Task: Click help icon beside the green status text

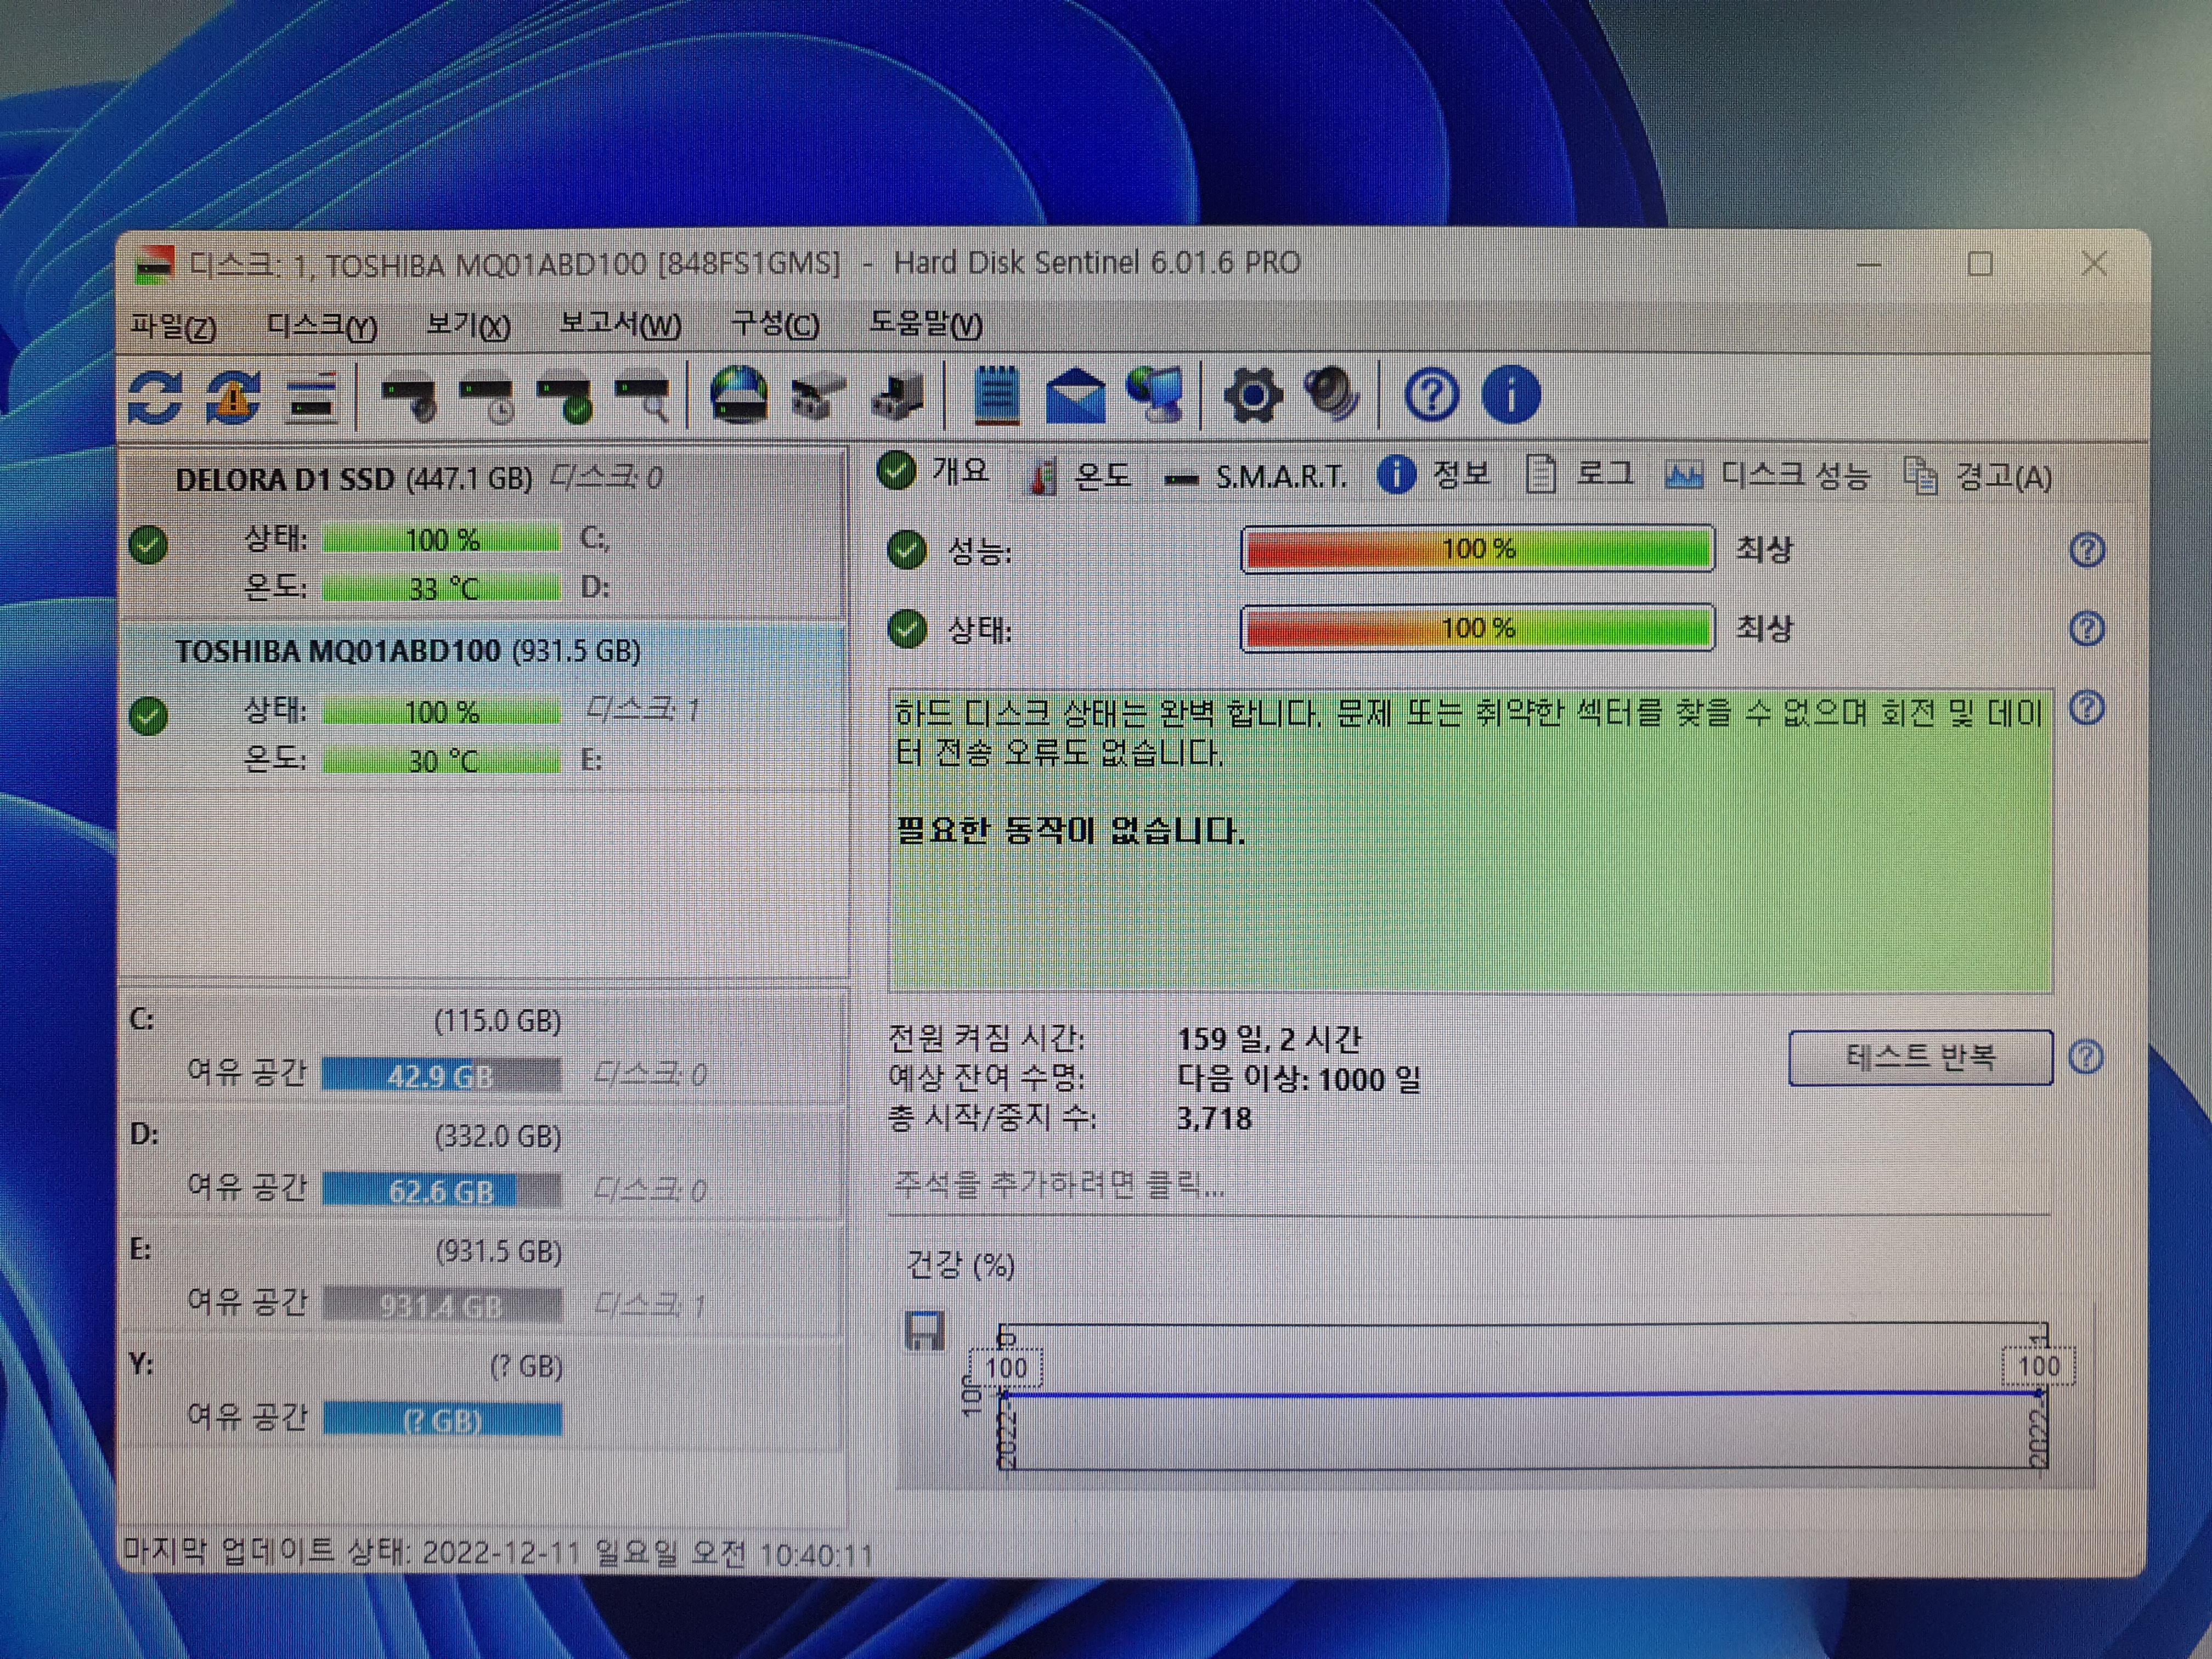Action: (2087, 708)
